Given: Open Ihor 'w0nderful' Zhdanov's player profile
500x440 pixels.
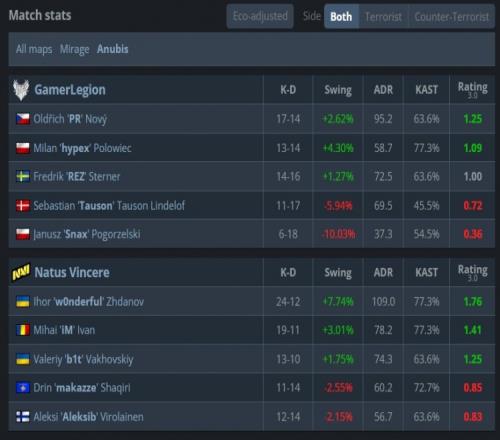Looking at the screenshot, I should click(89, 302).
